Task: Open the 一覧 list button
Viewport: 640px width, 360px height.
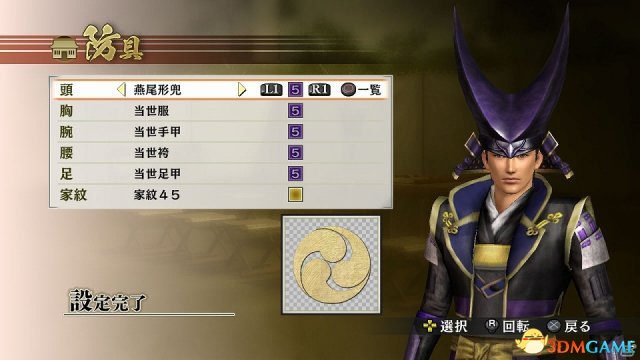Action: coord(361,89)
